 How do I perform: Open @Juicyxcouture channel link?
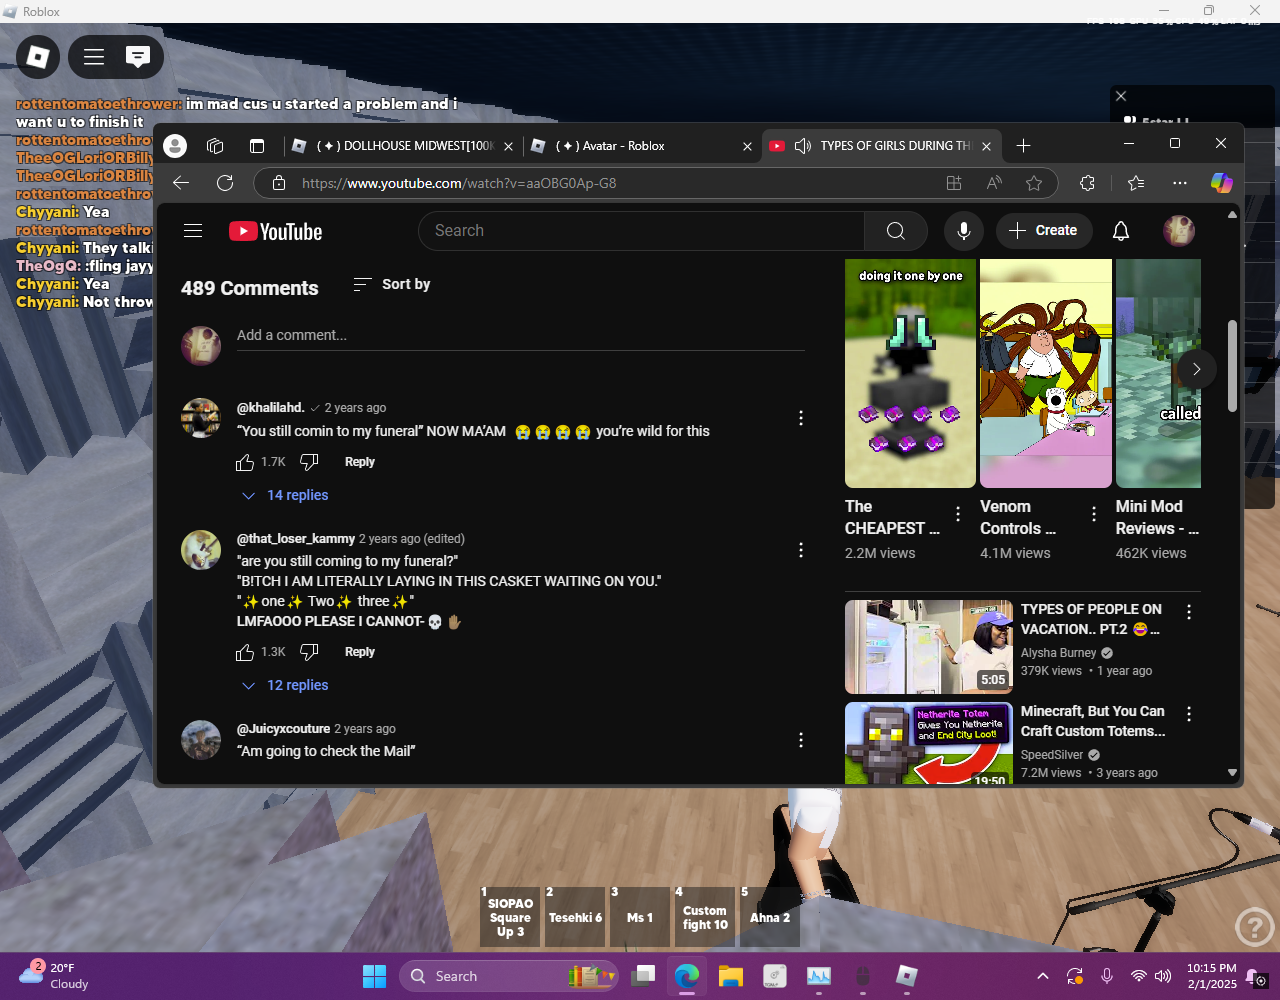pyautogui.click(x=283, y=729)
